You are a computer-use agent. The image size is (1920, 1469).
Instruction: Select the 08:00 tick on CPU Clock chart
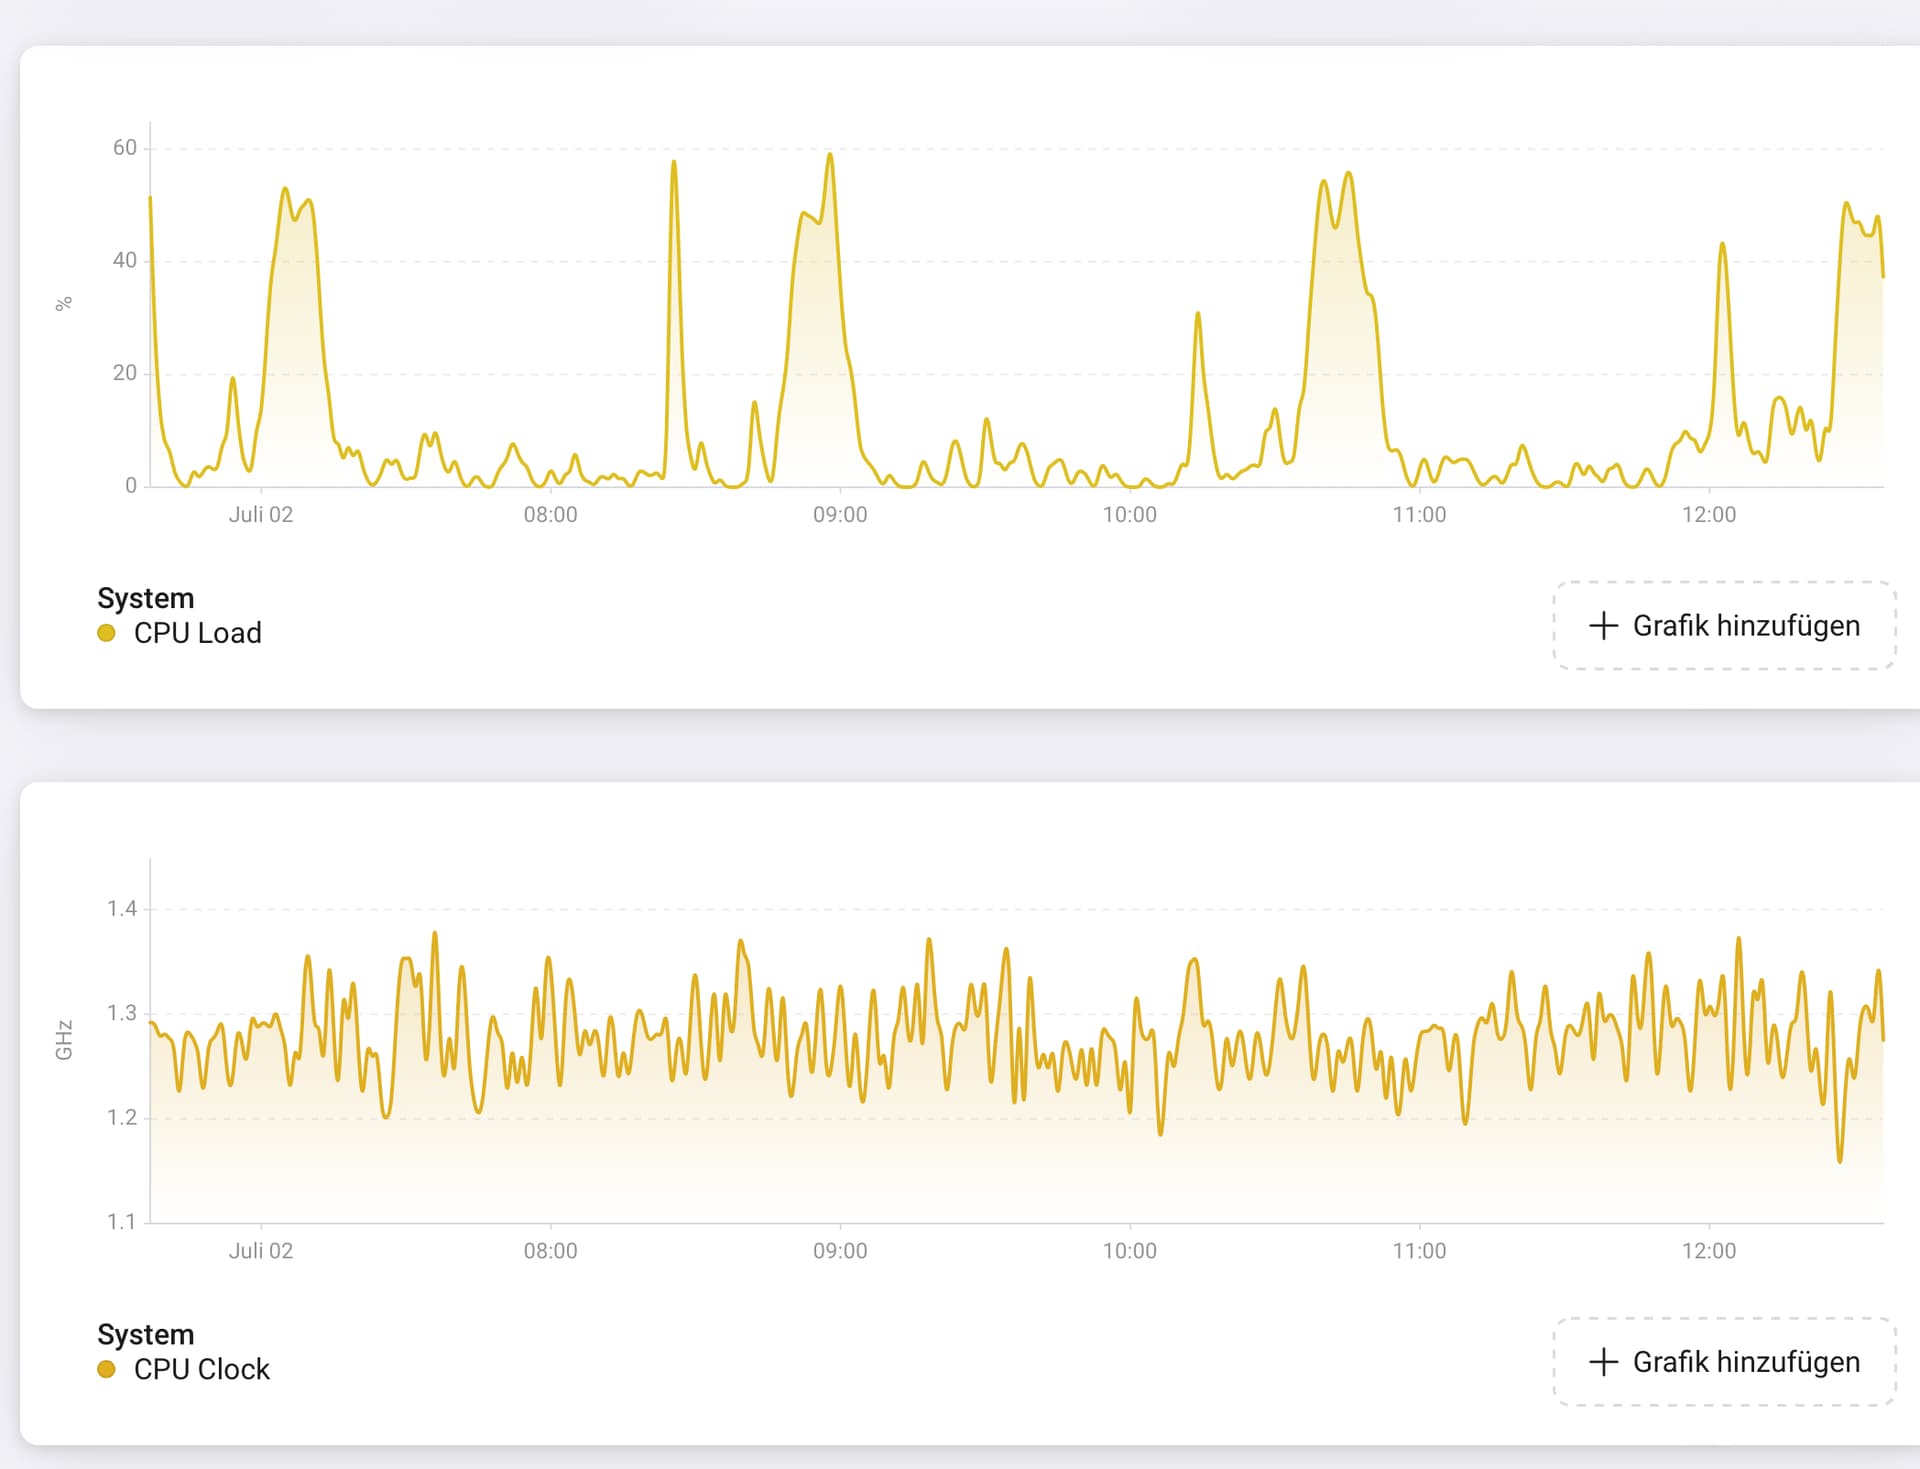tap(550, 1250)
